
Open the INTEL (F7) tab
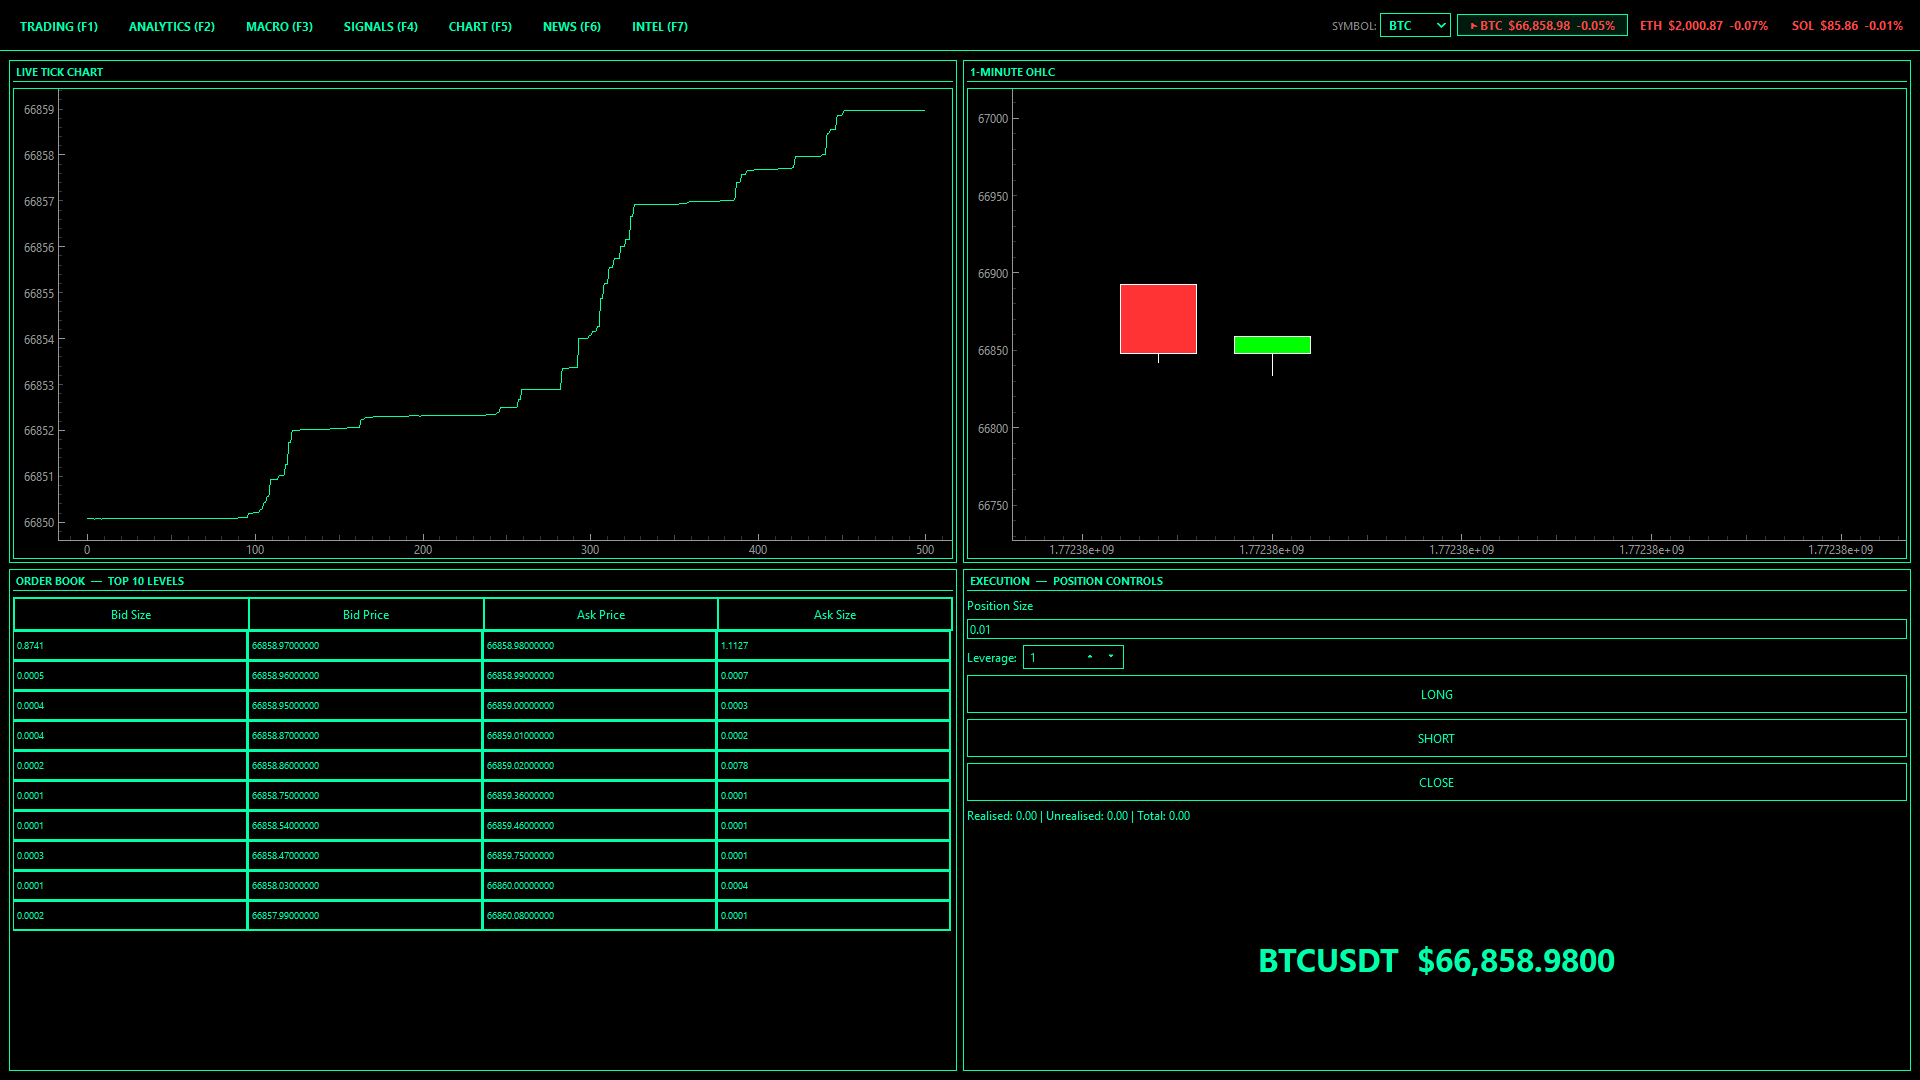(659, 27)
